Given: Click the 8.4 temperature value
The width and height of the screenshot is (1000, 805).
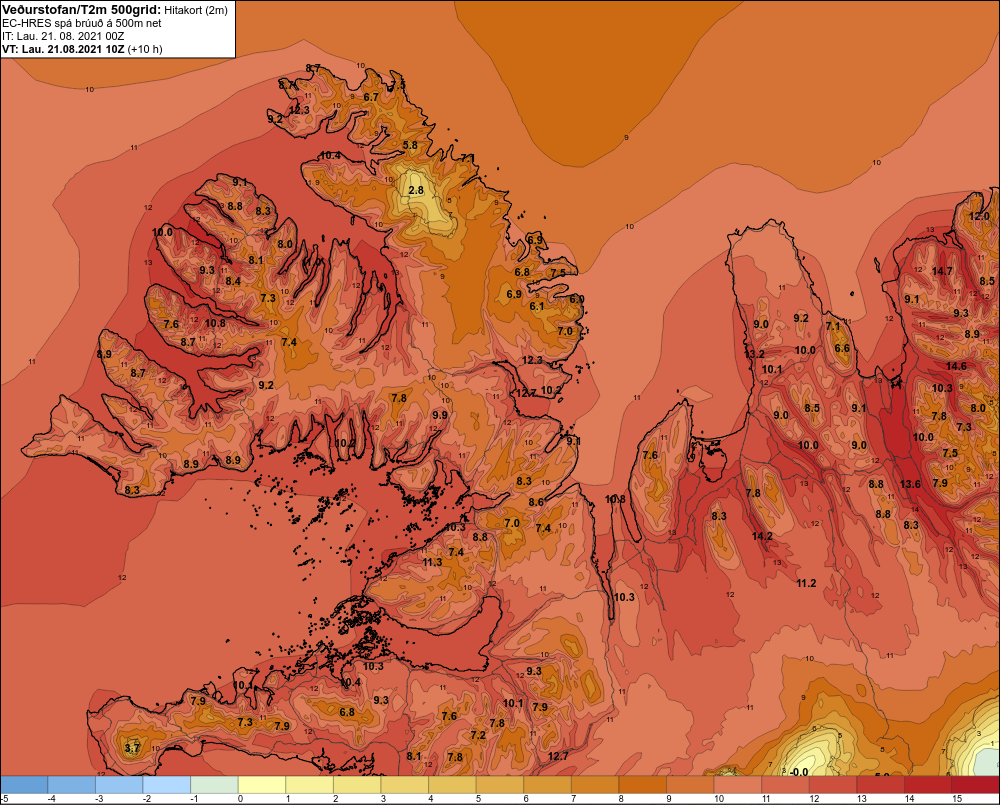Looking at the screenshot, I should [233, 281].
